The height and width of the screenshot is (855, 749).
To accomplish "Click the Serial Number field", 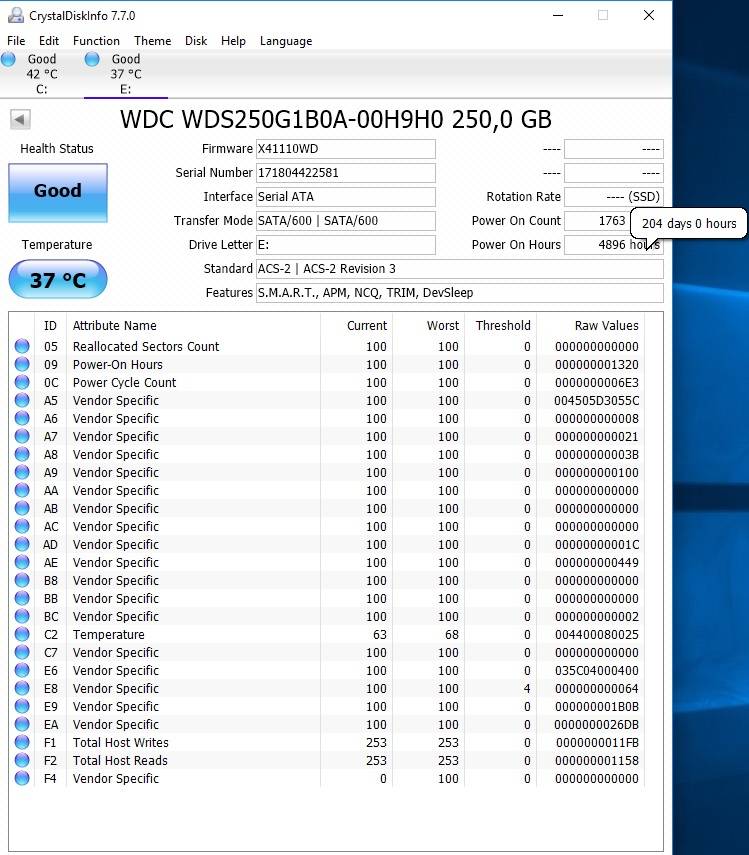I will [345, 173].
